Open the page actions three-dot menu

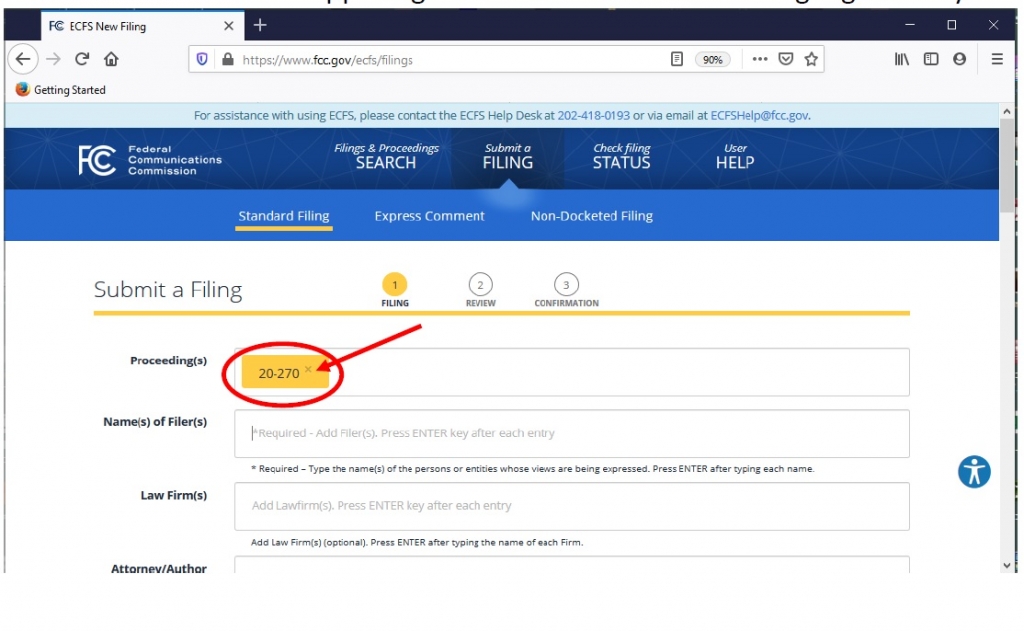point(760,59)
